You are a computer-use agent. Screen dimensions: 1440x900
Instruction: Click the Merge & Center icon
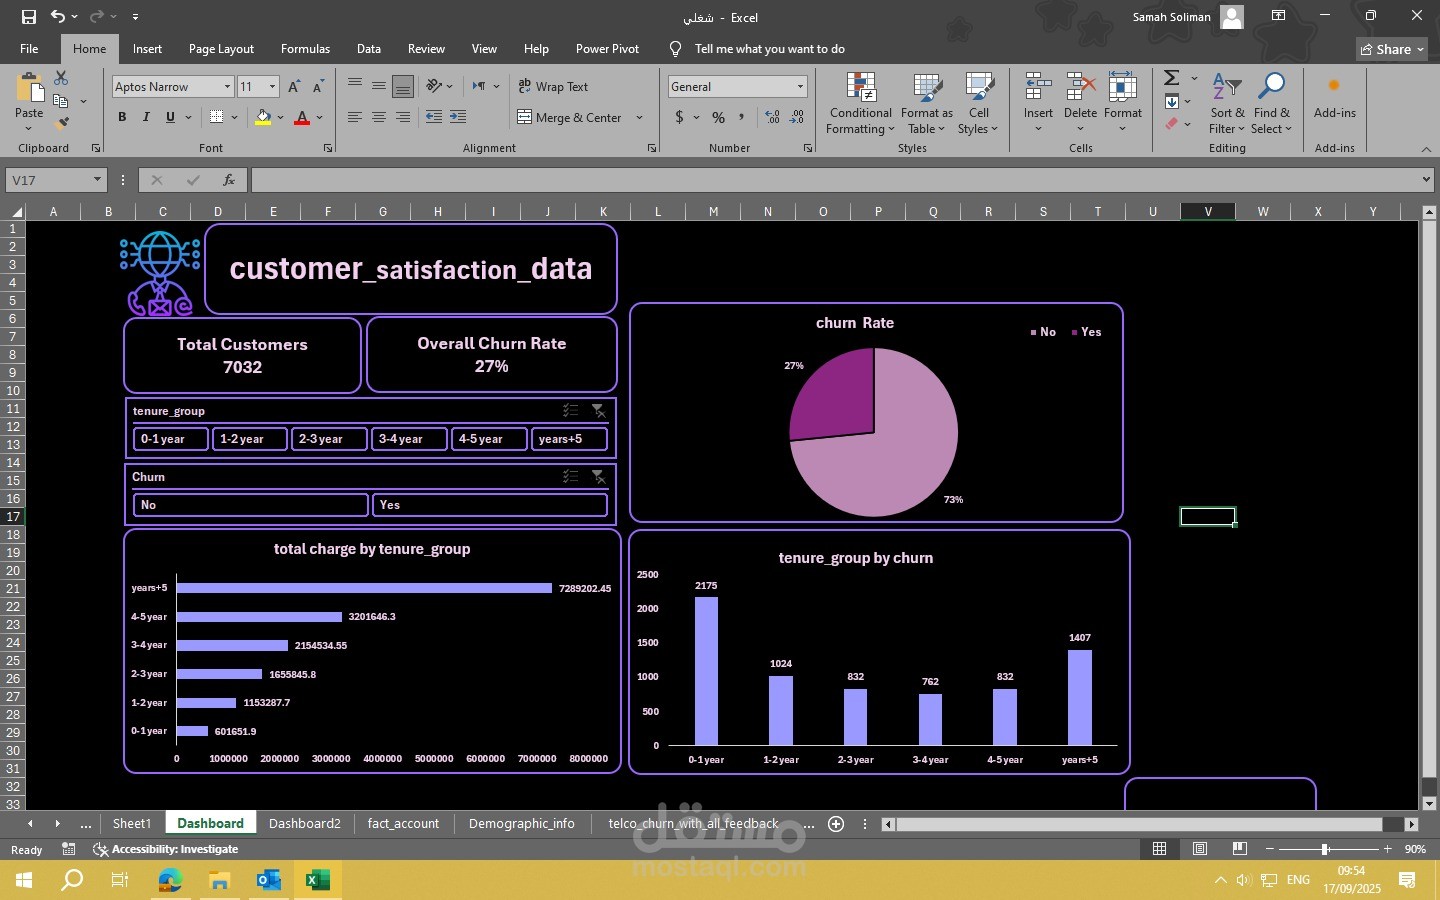click(x=525, y=117)
